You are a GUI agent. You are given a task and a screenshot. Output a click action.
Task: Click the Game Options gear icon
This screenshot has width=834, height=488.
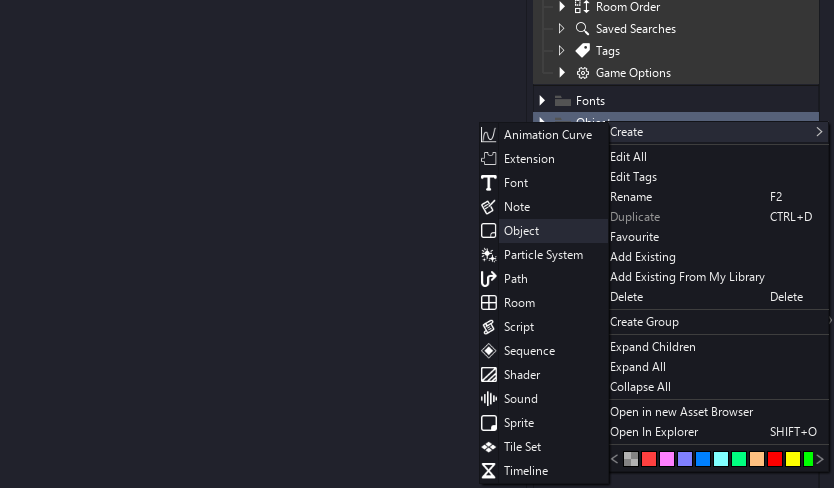[x=583, y=73]
